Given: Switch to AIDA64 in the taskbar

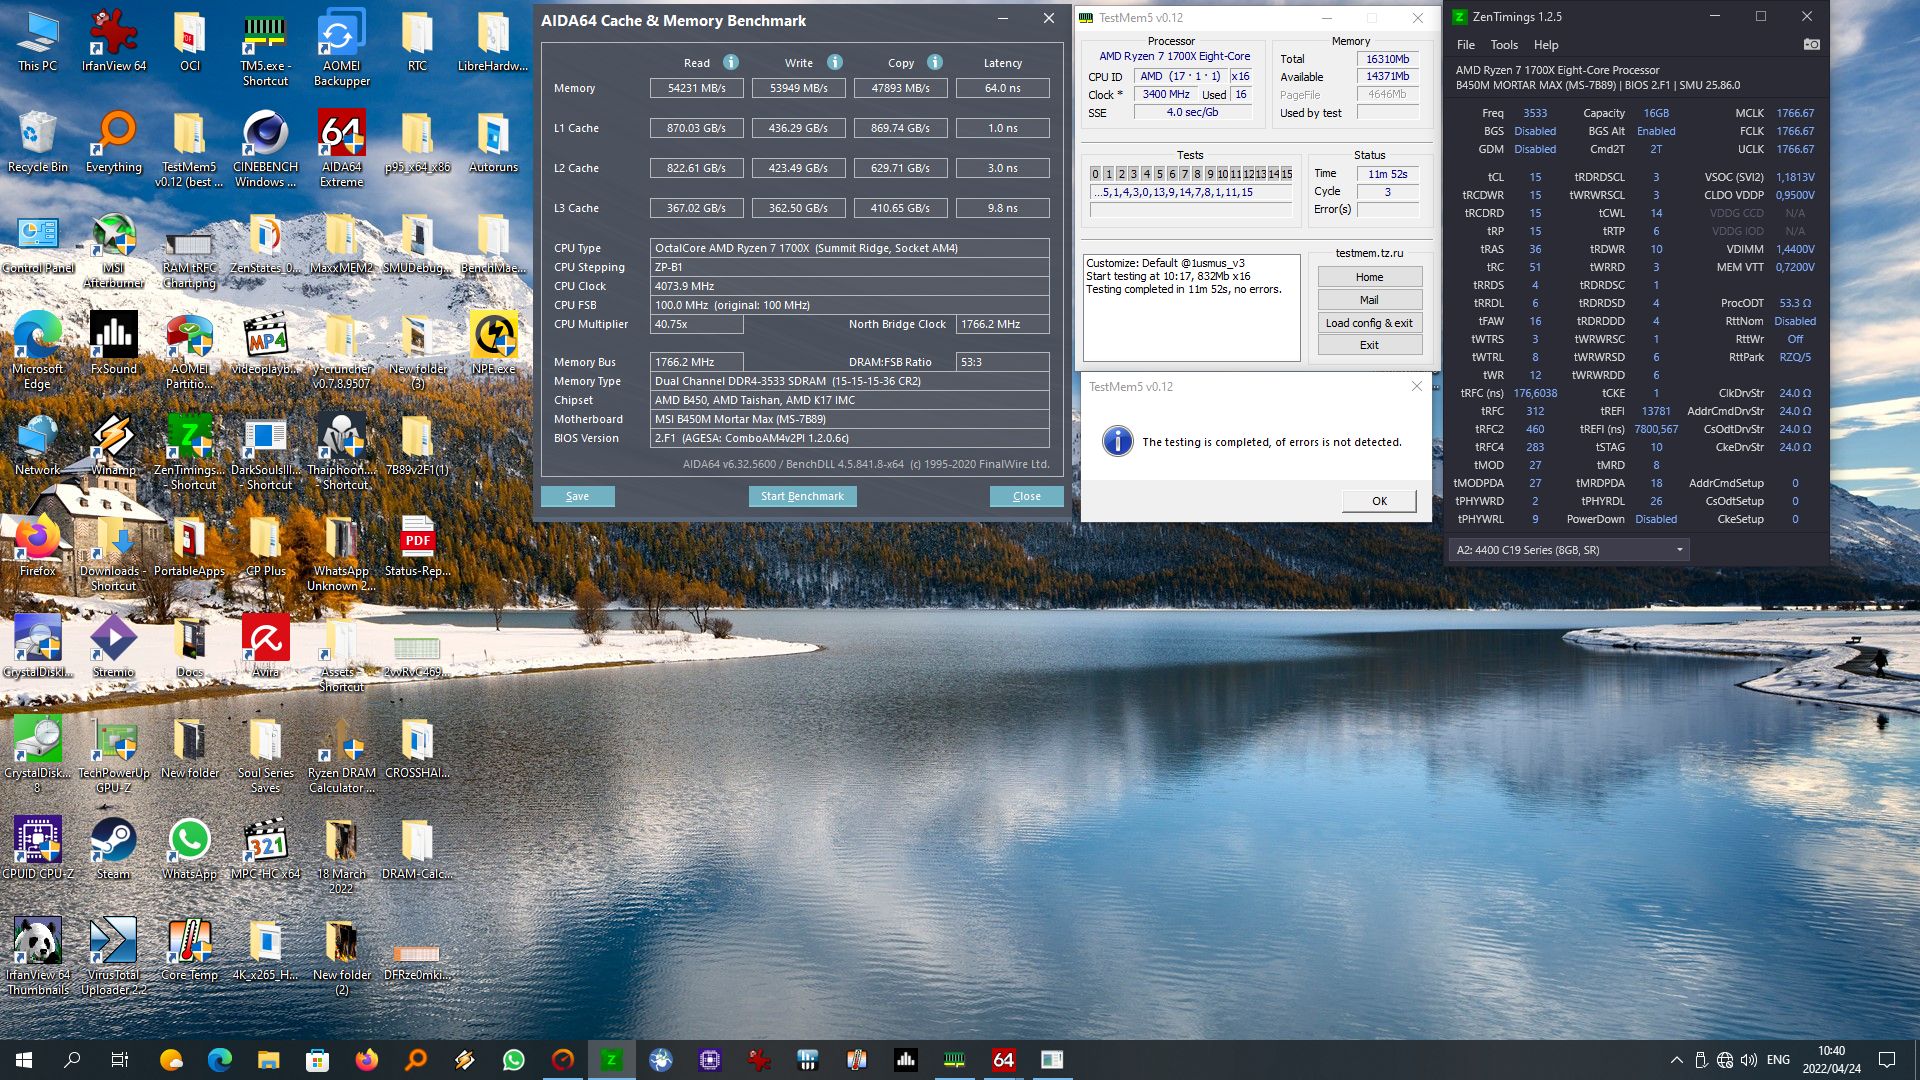Looking at the screenshot, I should (1003, 1060).
